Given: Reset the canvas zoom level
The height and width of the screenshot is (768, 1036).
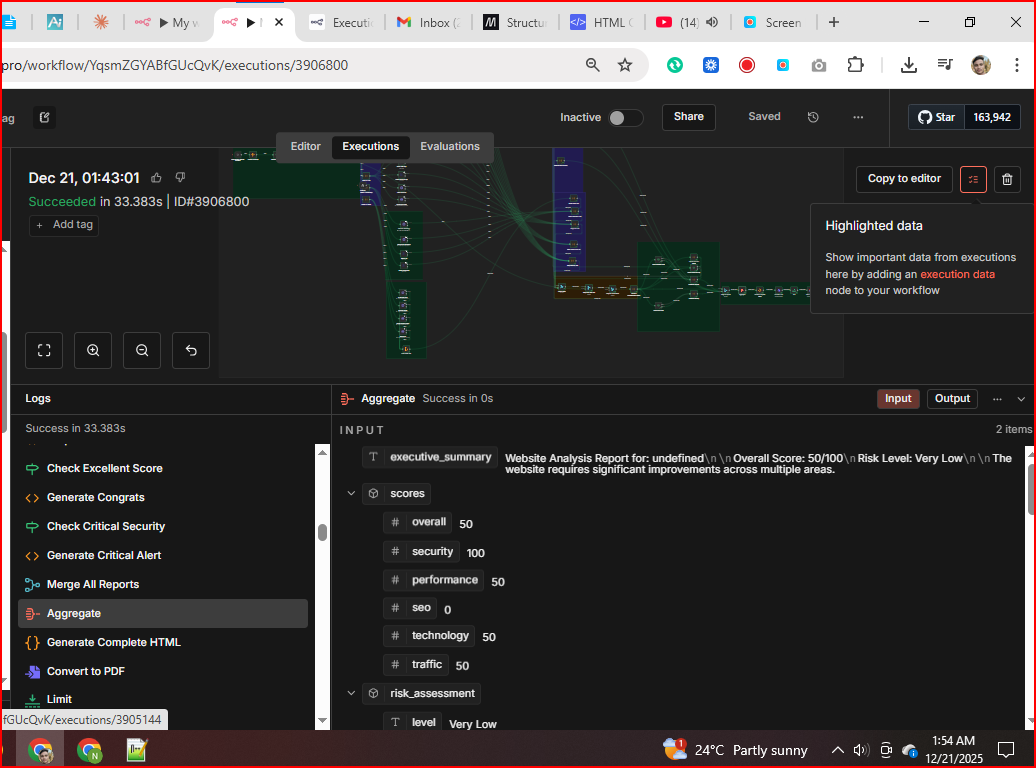Looking at the screenshot, I should pos(190,350).
